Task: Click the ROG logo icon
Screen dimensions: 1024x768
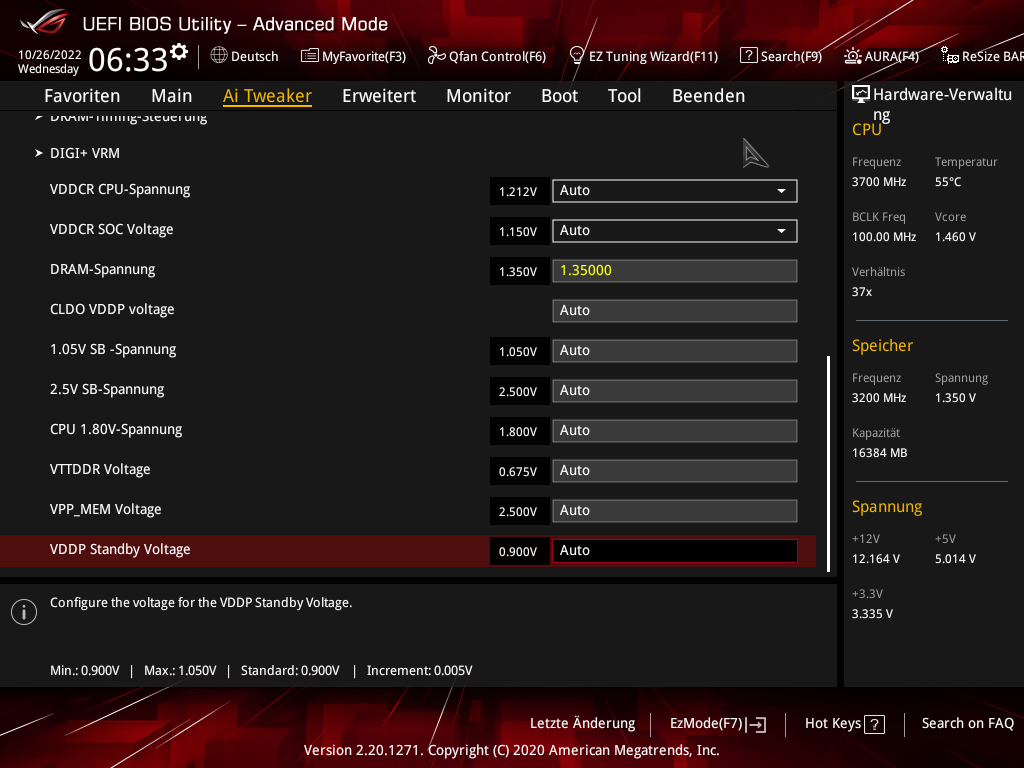Action: 43,23
